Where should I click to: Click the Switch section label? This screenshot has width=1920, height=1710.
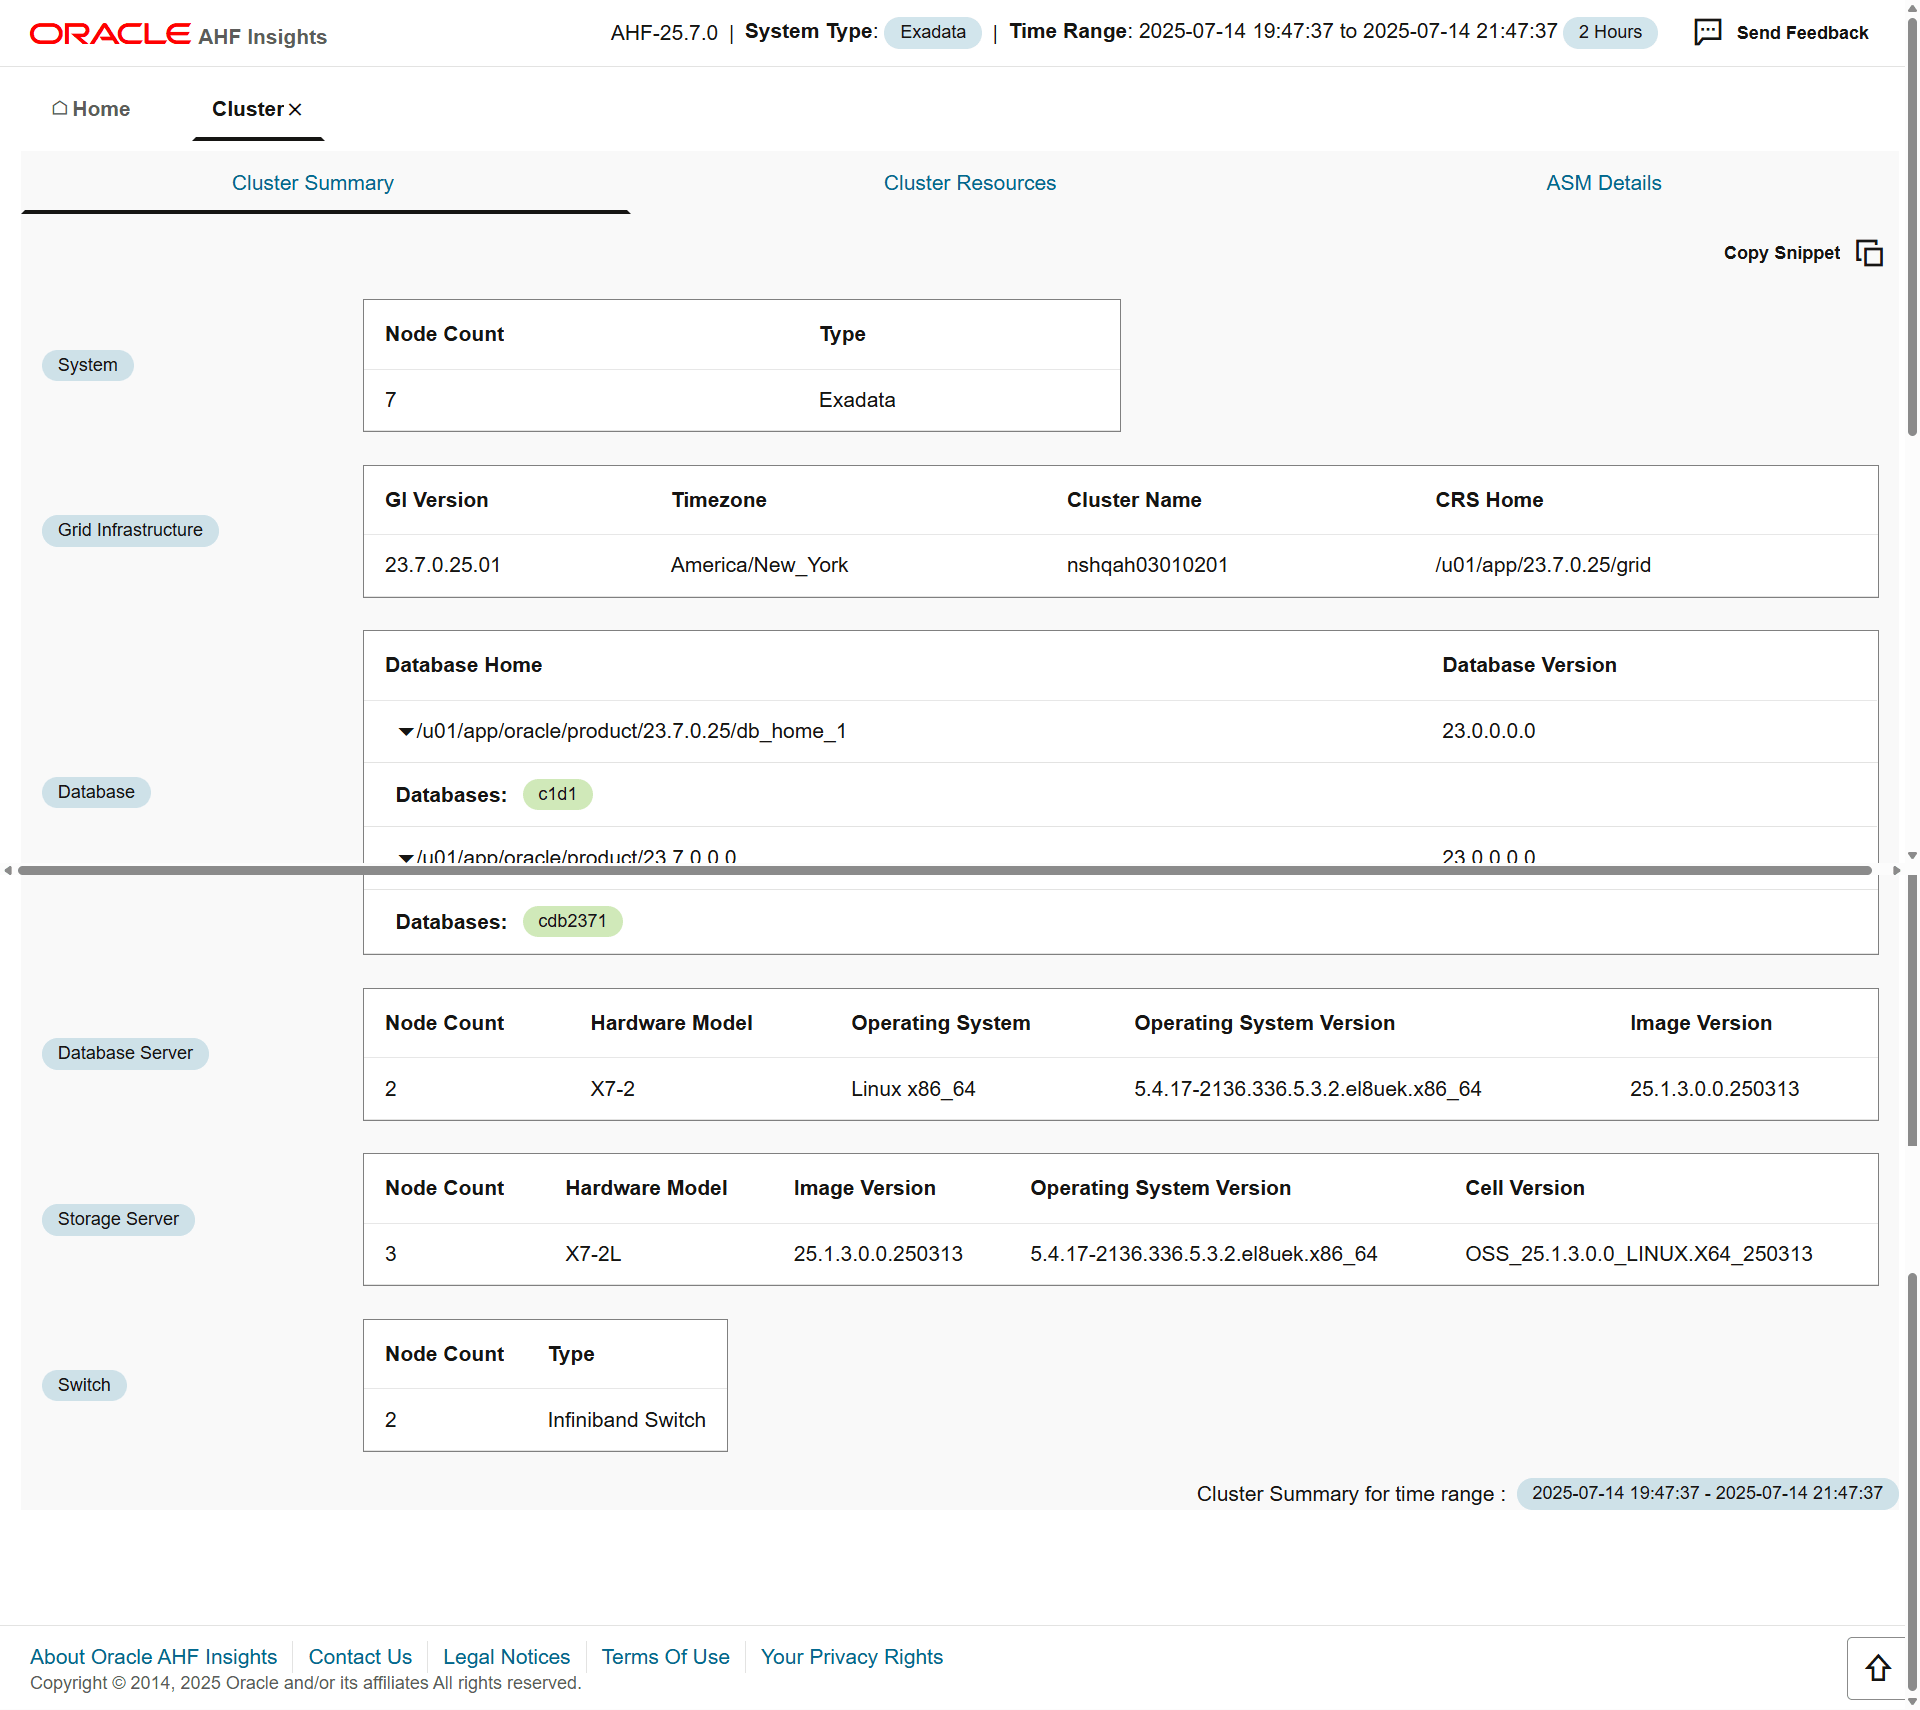[x=84, y=1385]
